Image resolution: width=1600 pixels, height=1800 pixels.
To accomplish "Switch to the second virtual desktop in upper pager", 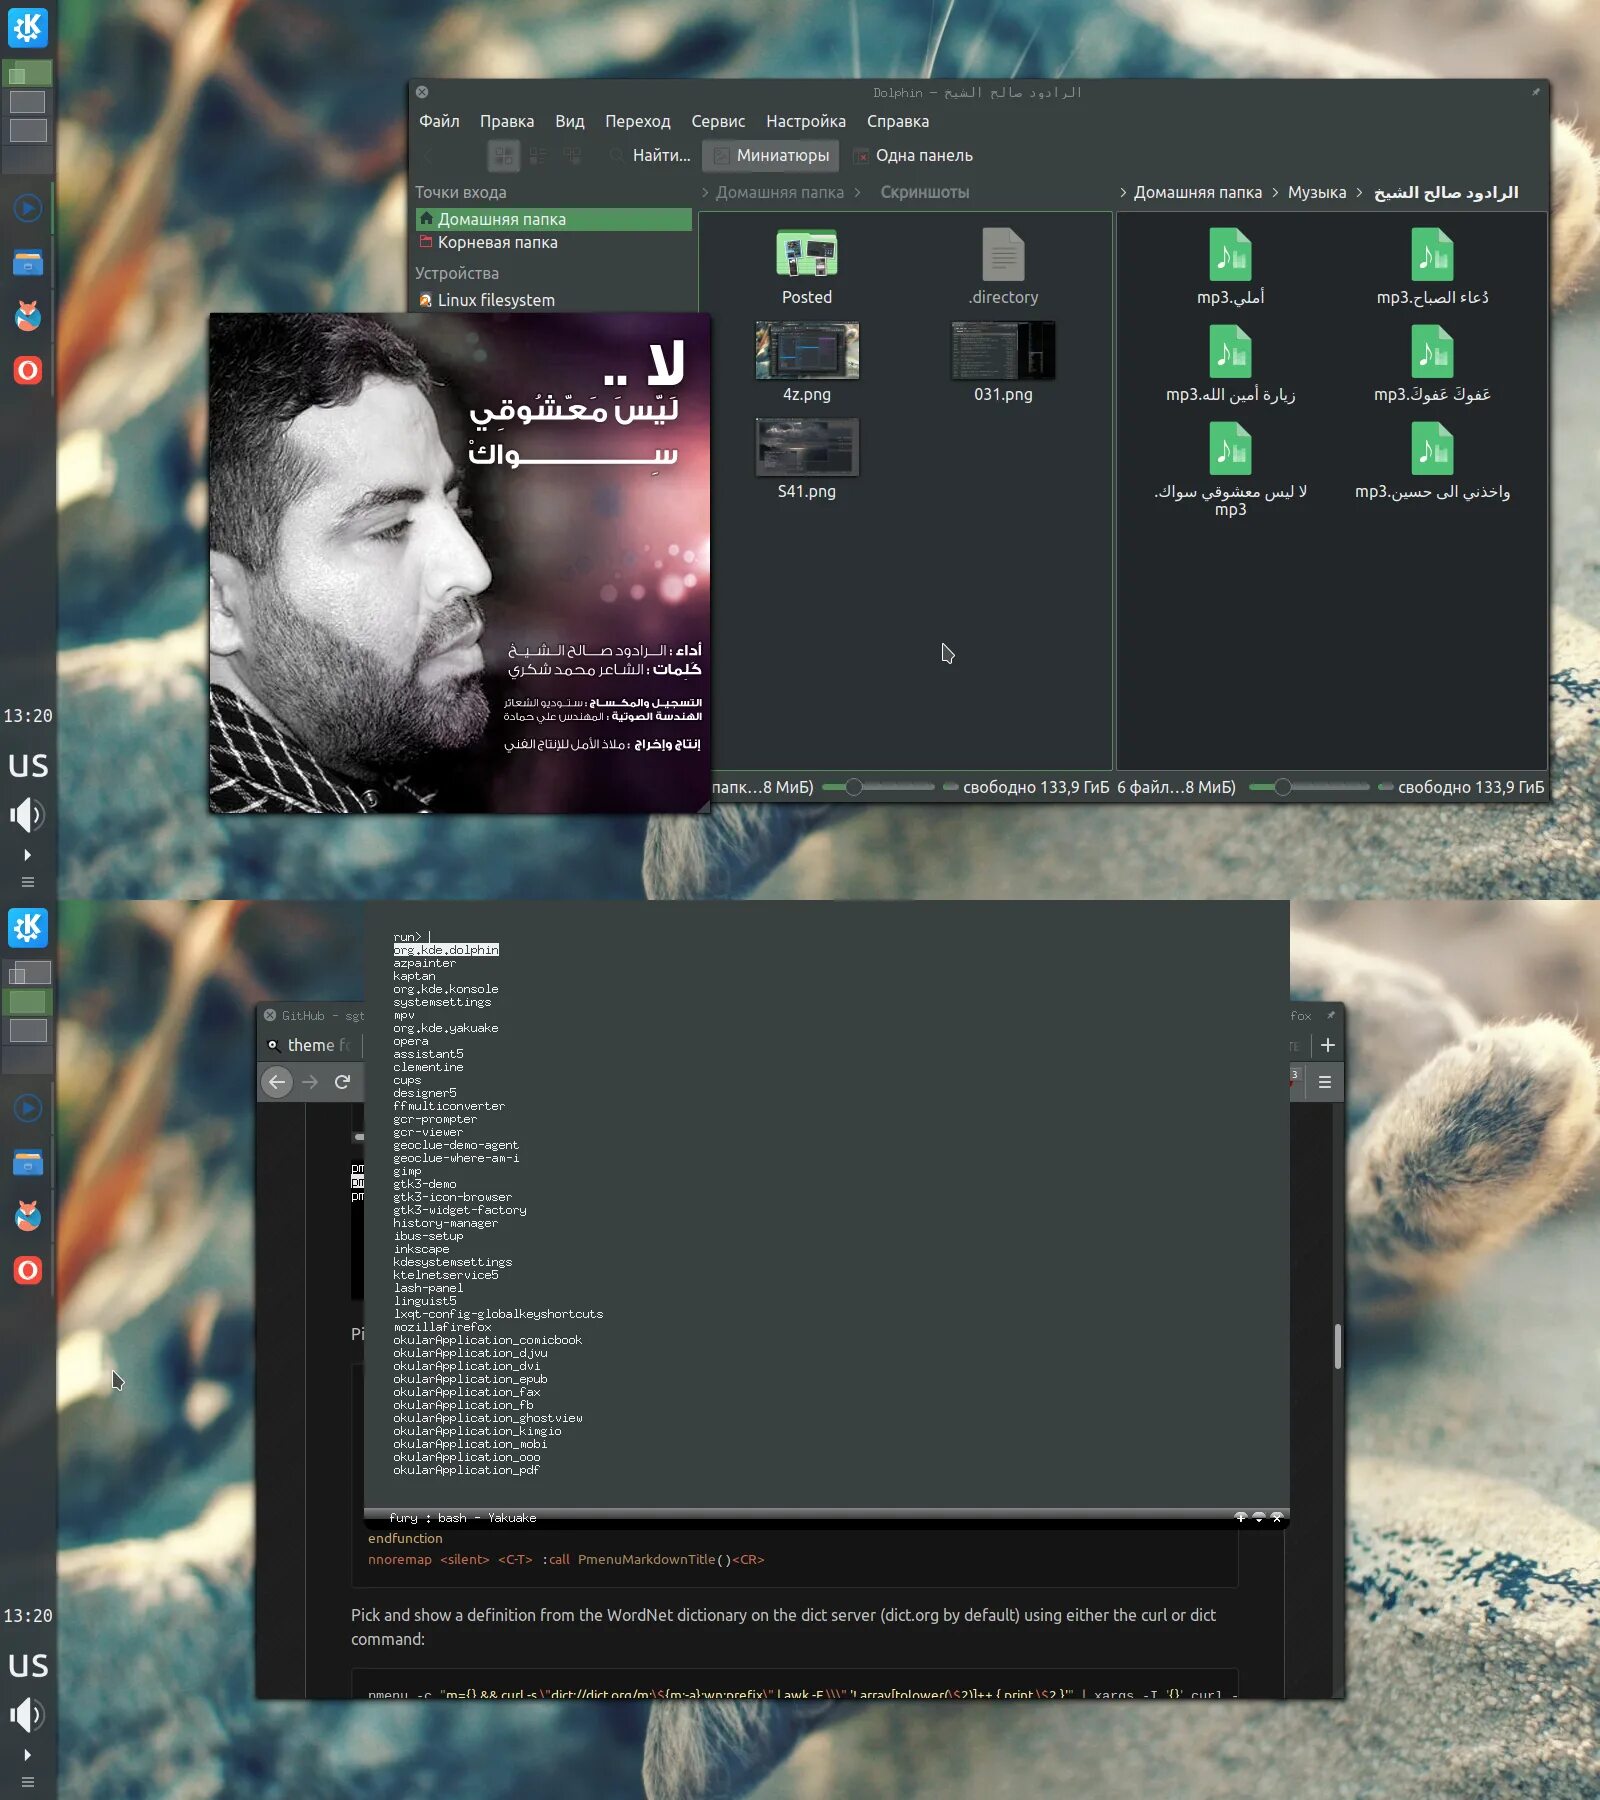I will tap(27, 102).
